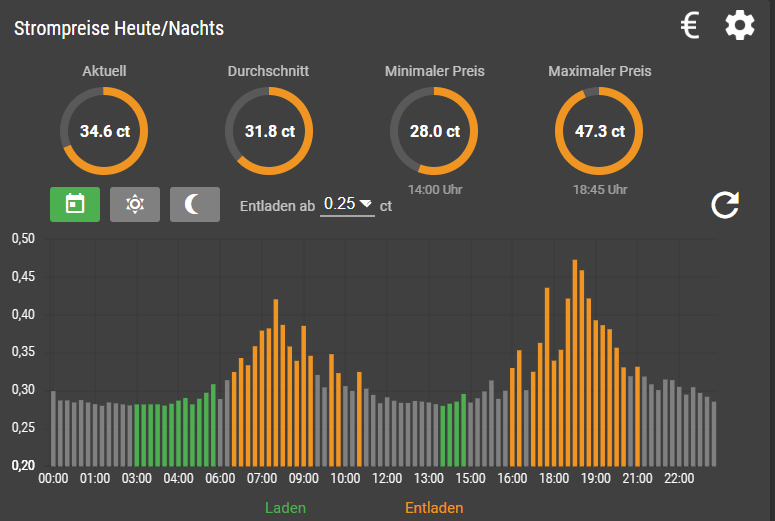Switch to the daytime sun view
Viewport: 775px width, 521px height.
coord(135,204)
